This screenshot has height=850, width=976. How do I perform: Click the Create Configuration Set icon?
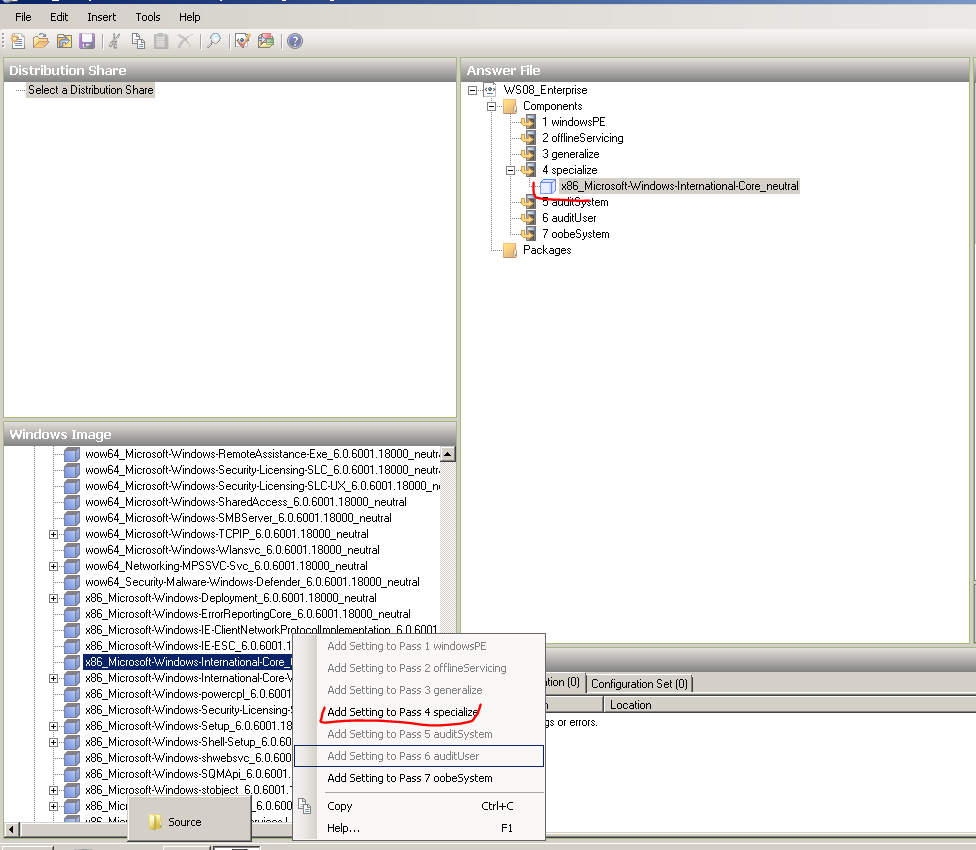tap(266, 41)
